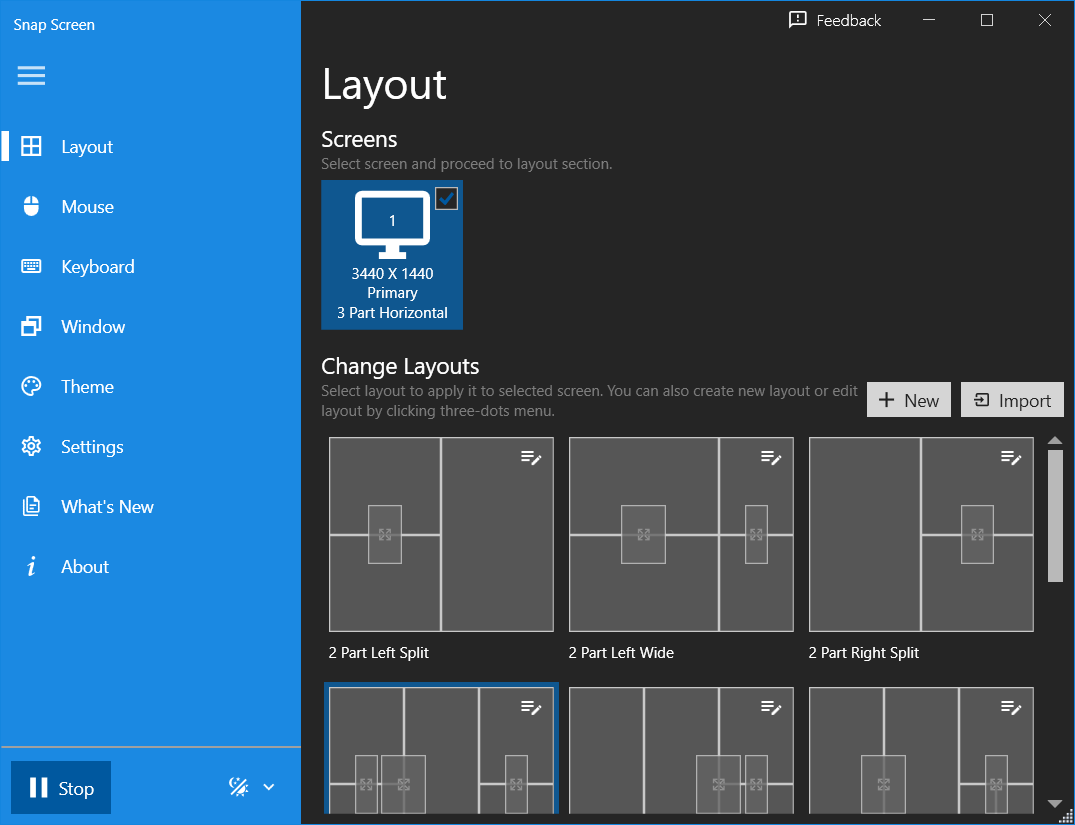Open the Mouse settings page
Viewport: 1075px width, 825px height.
click(87, 207)
